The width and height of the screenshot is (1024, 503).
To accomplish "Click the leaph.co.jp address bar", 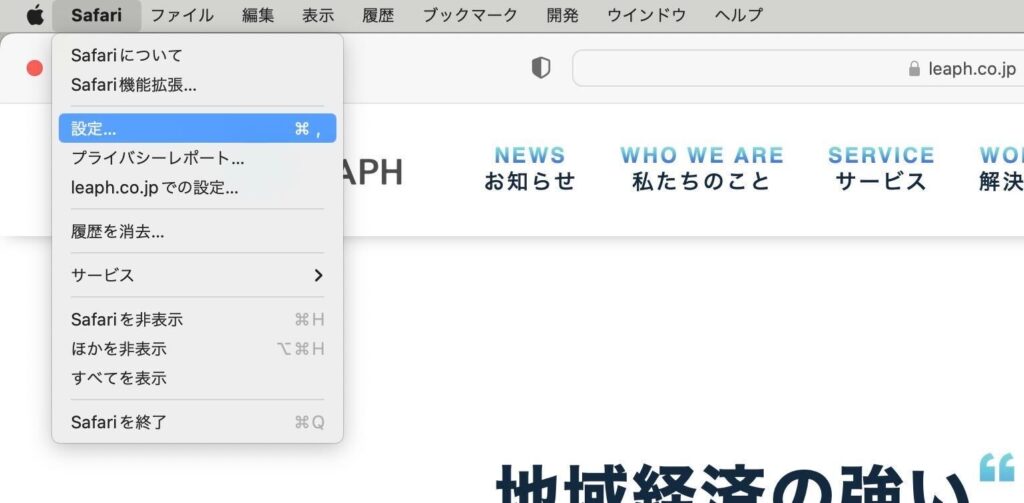I will [x=798, y=69].
